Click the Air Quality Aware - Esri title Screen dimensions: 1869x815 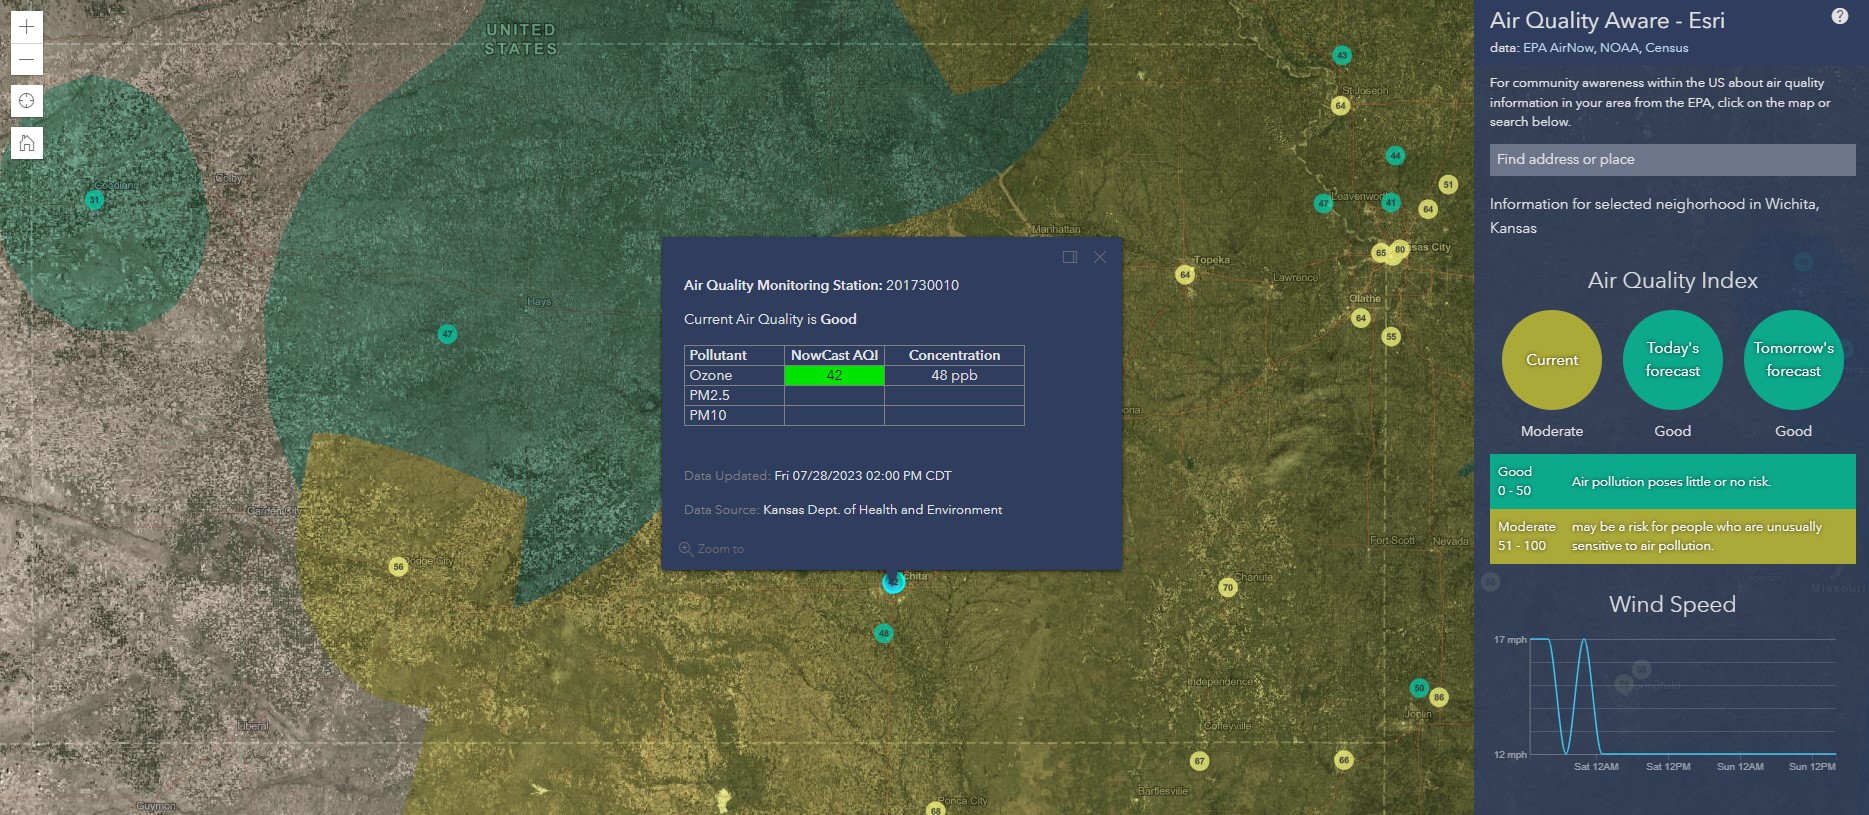point(1607,21)
